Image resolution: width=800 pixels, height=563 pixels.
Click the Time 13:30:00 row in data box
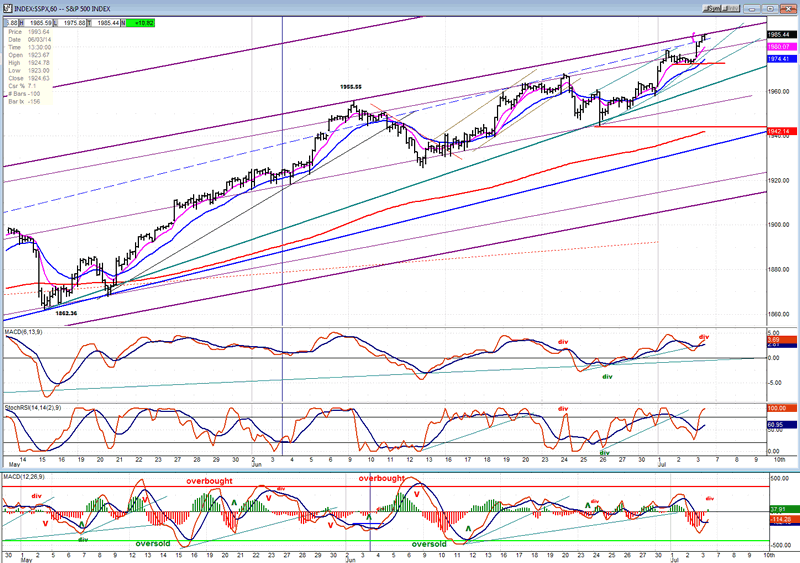pos(29,47)
